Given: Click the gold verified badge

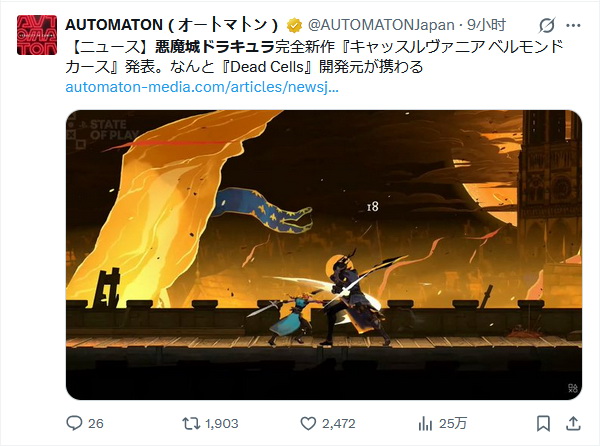Looking at the screenshot, I should tap(294, 26).
